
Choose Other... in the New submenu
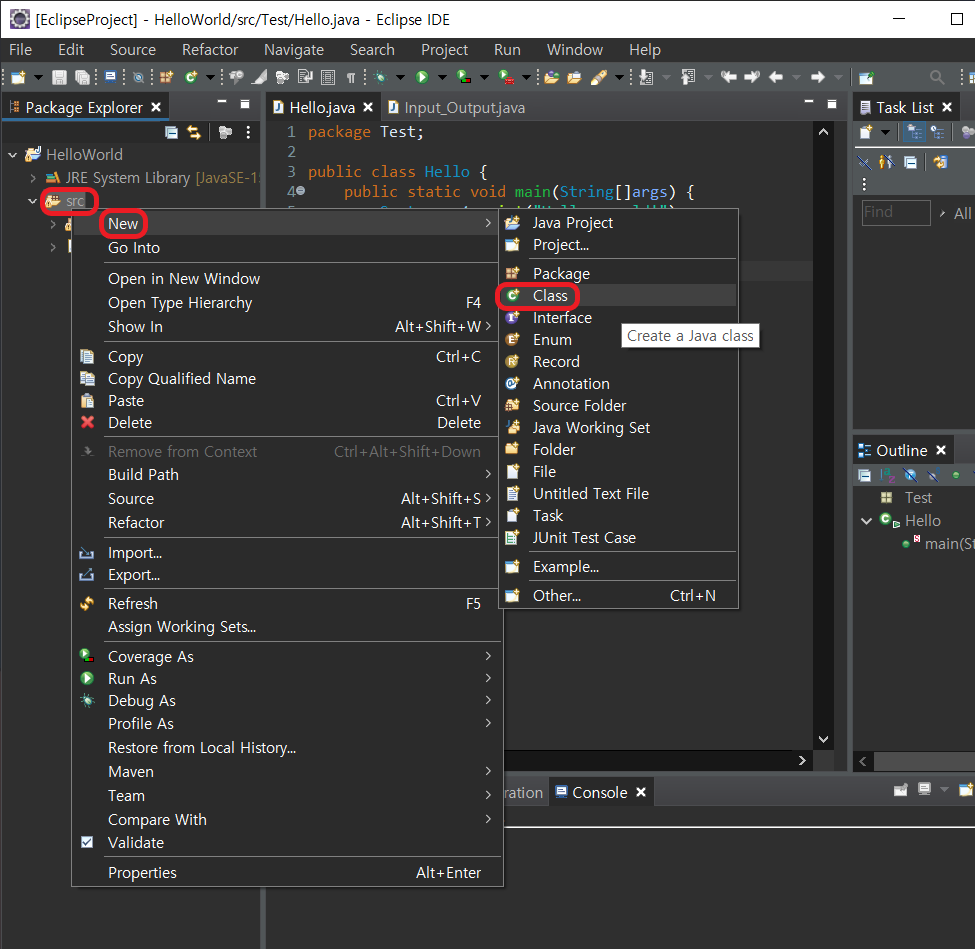(618, 595)
